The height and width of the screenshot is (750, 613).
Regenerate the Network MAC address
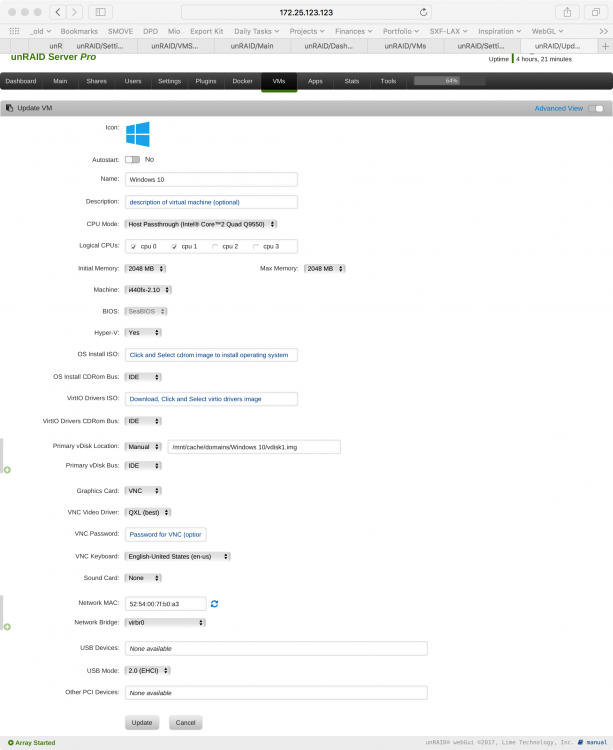[x=214, y=604]
